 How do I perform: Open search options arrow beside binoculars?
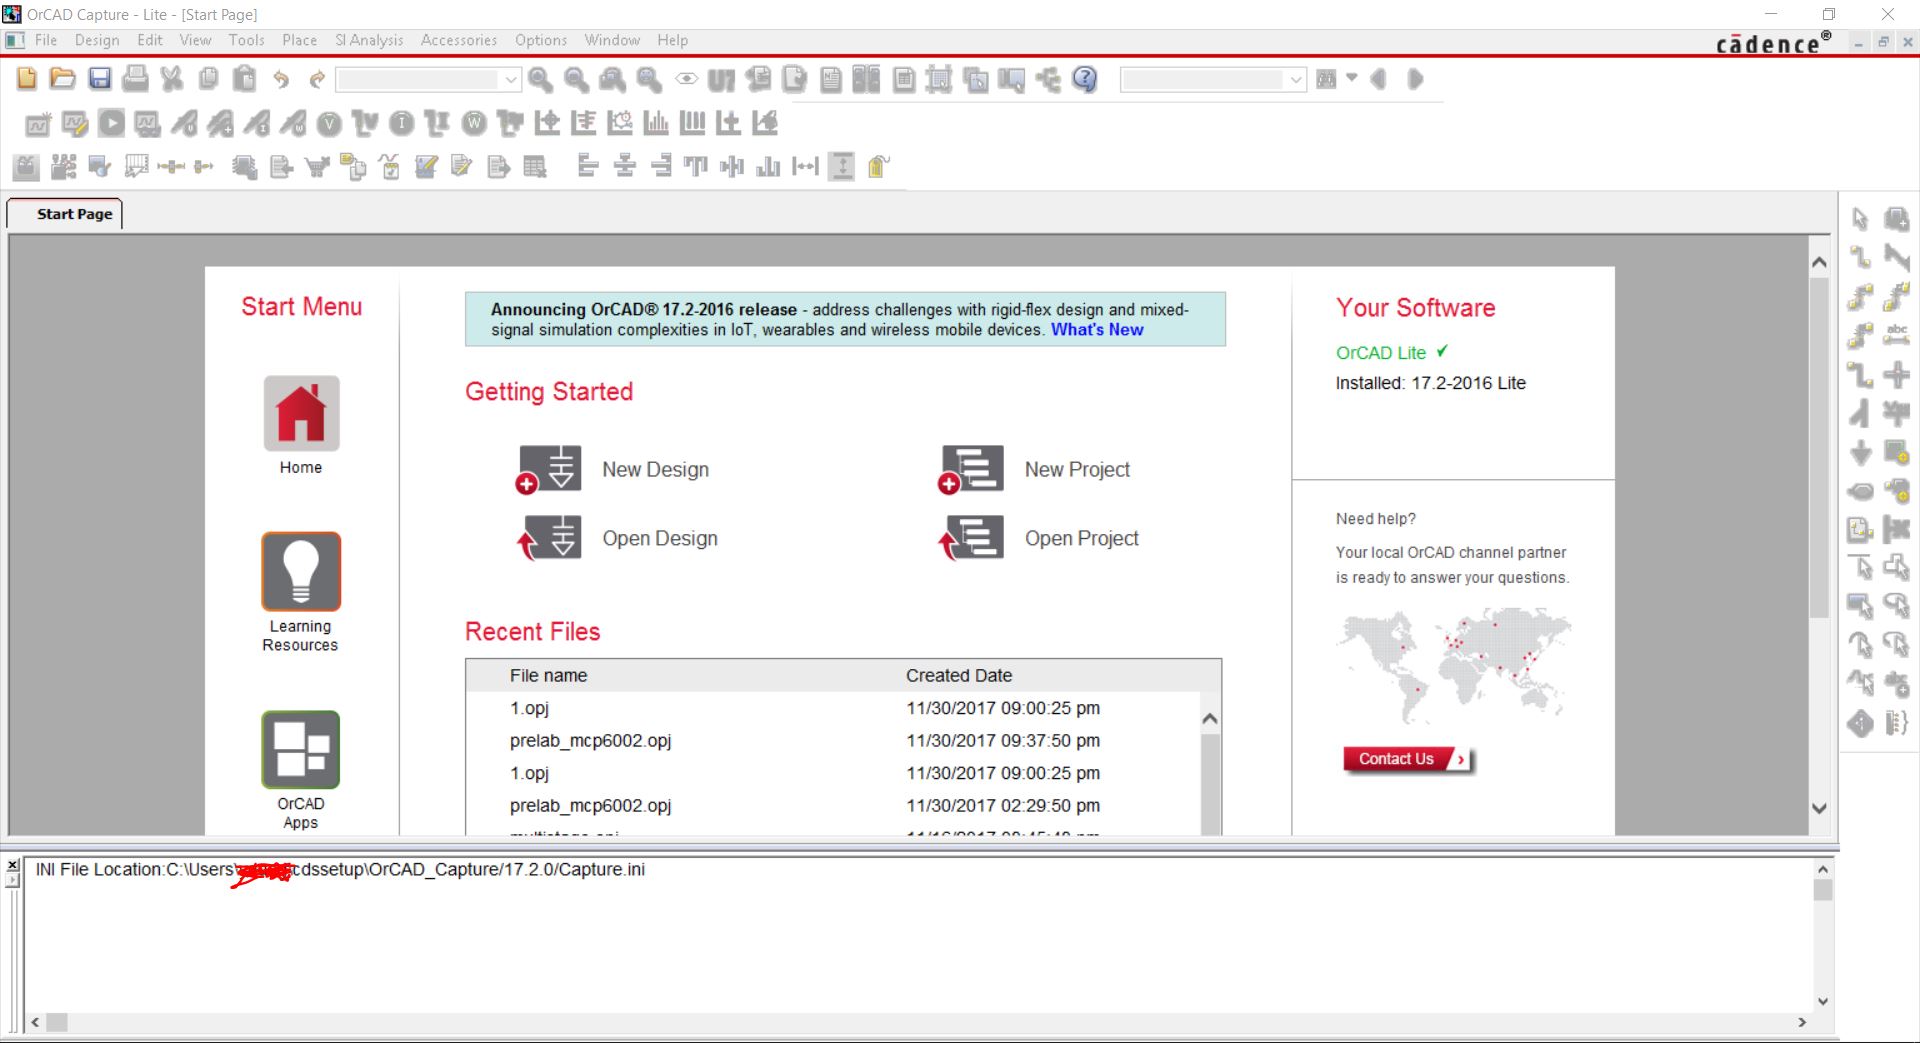[1352, 78]
